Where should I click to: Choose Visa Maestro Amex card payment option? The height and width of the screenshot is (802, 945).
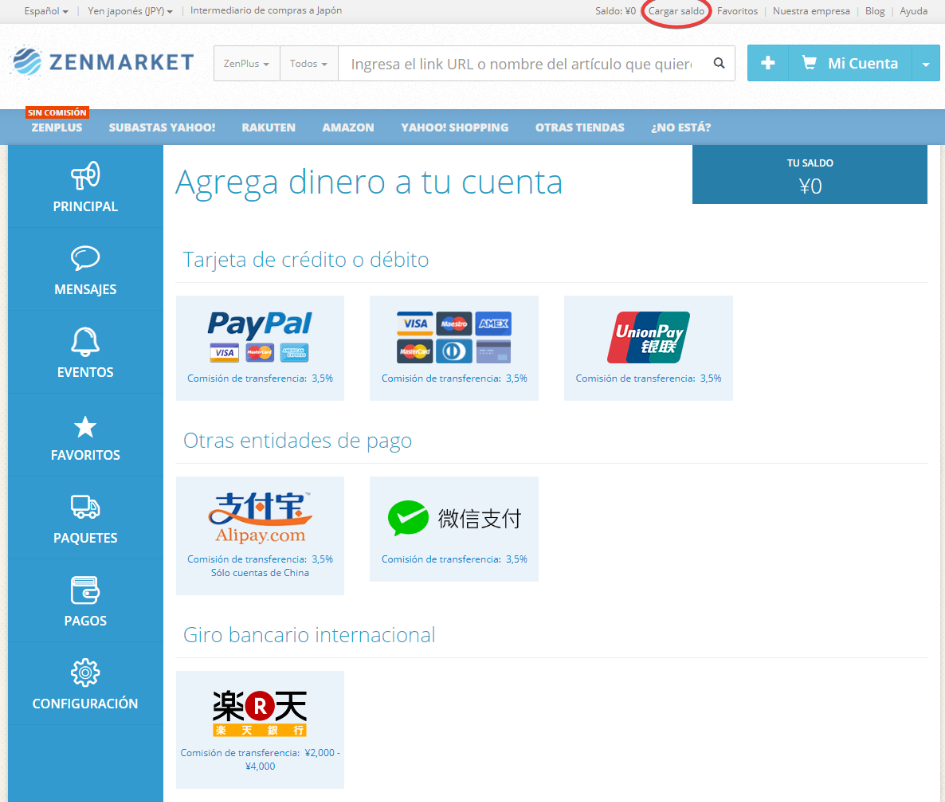tap(454, 348)
